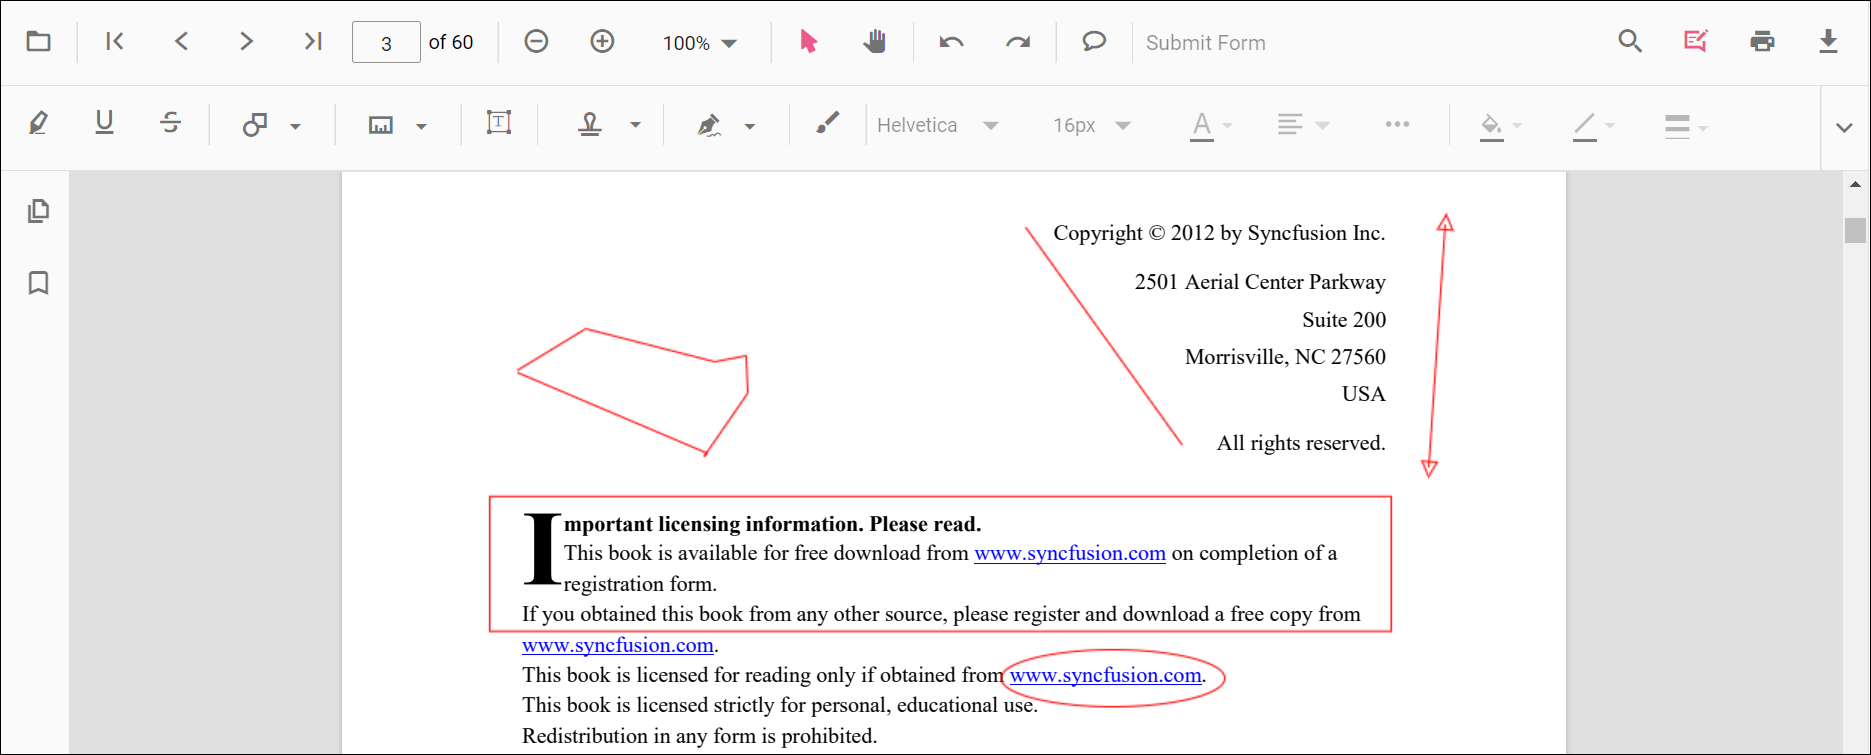Viewport: 1871px width, 755px height.
Task: Print the document
Action: [x=1762, y=41]
